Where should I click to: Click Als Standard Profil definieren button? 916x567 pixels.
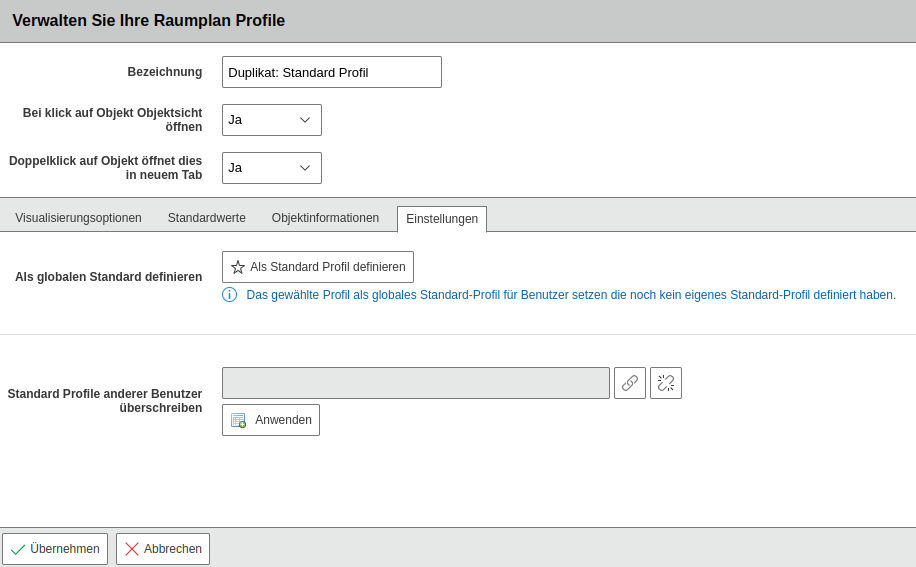(318, 267)
